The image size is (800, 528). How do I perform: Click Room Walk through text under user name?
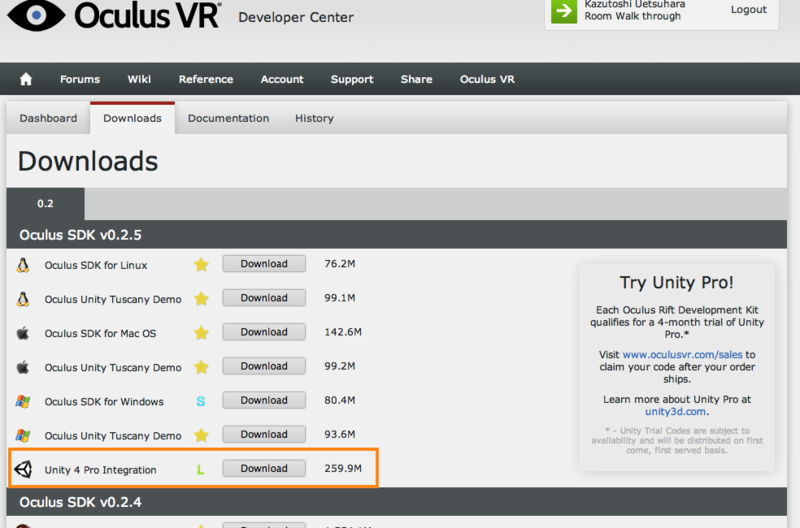coord(633,16)
